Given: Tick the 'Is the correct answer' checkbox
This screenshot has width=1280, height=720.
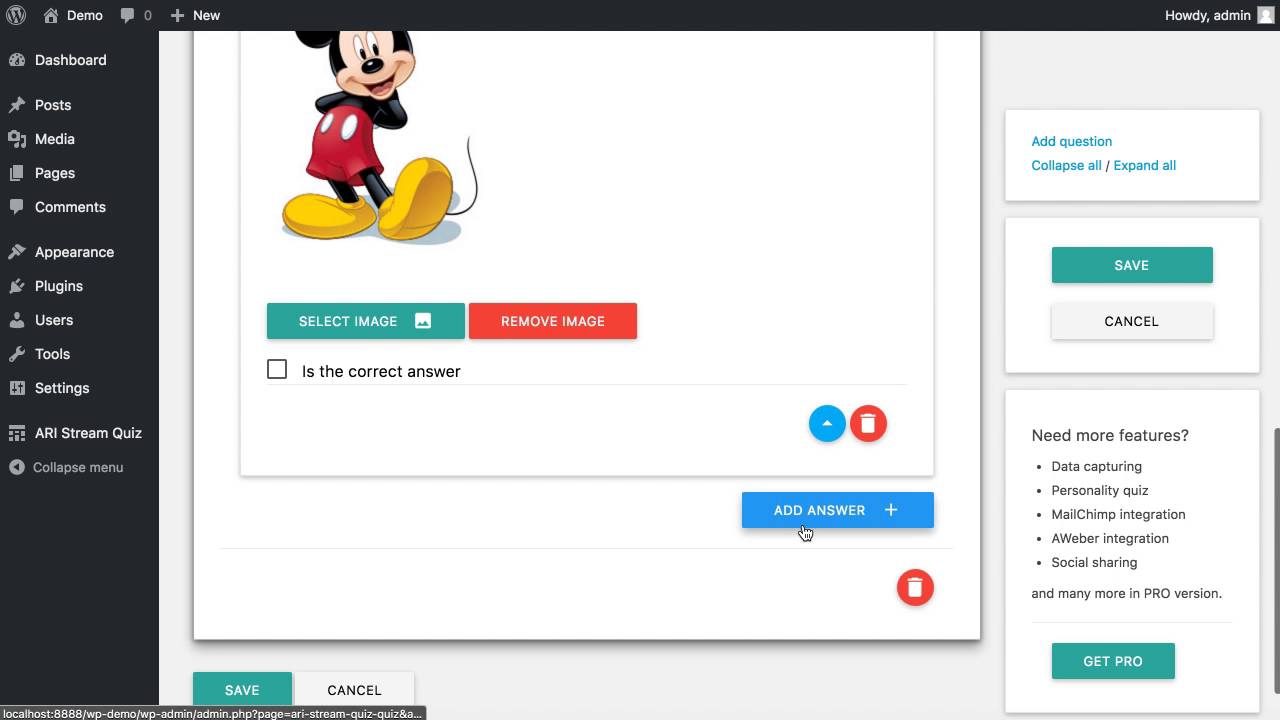Looking at the screenshot, I should tap(277, 370).
